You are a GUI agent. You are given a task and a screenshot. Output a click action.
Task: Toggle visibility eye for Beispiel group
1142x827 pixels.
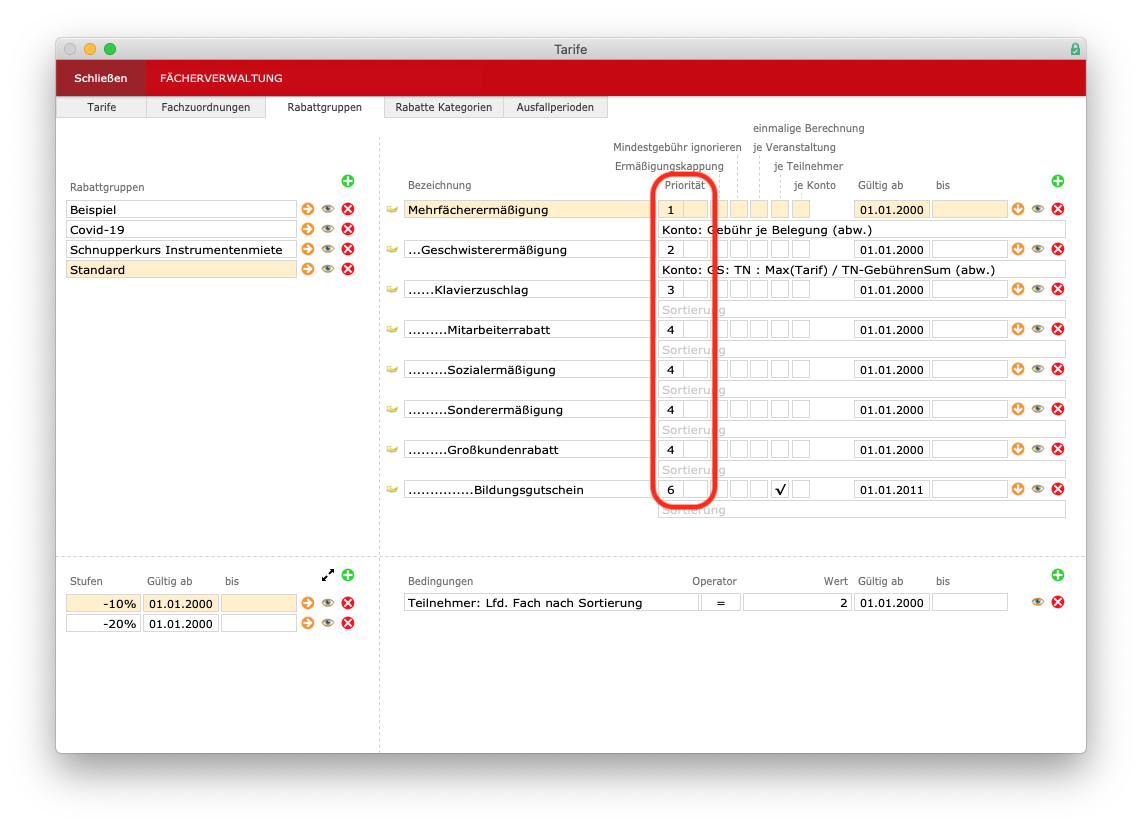(x=328, y=209)
